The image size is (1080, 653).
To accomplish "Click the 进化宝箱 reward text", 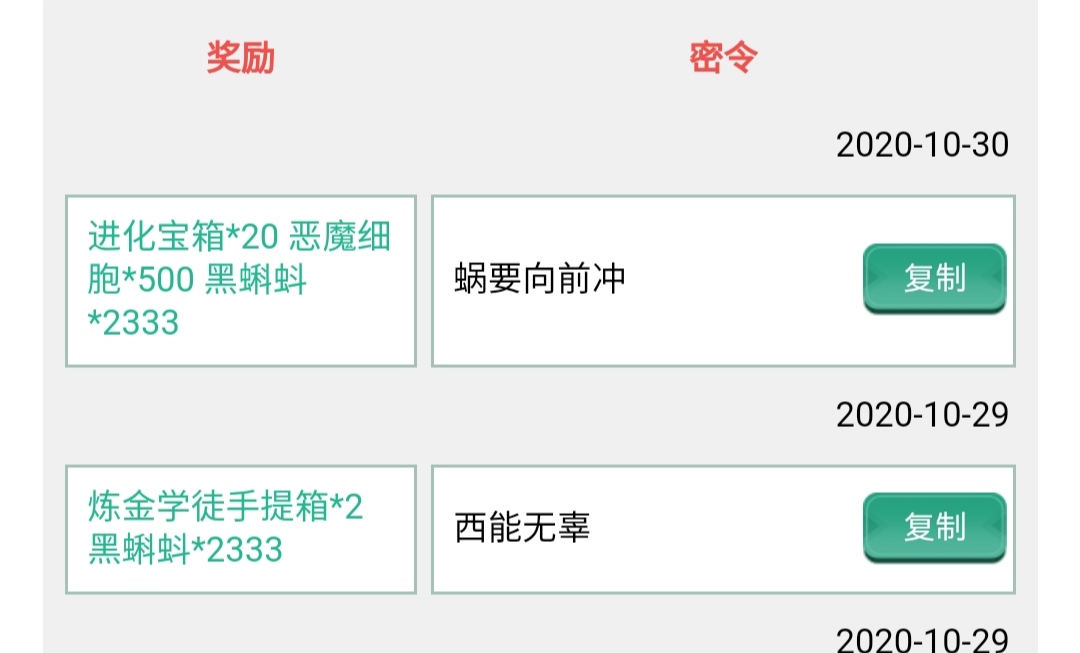I will pos(154,238).
